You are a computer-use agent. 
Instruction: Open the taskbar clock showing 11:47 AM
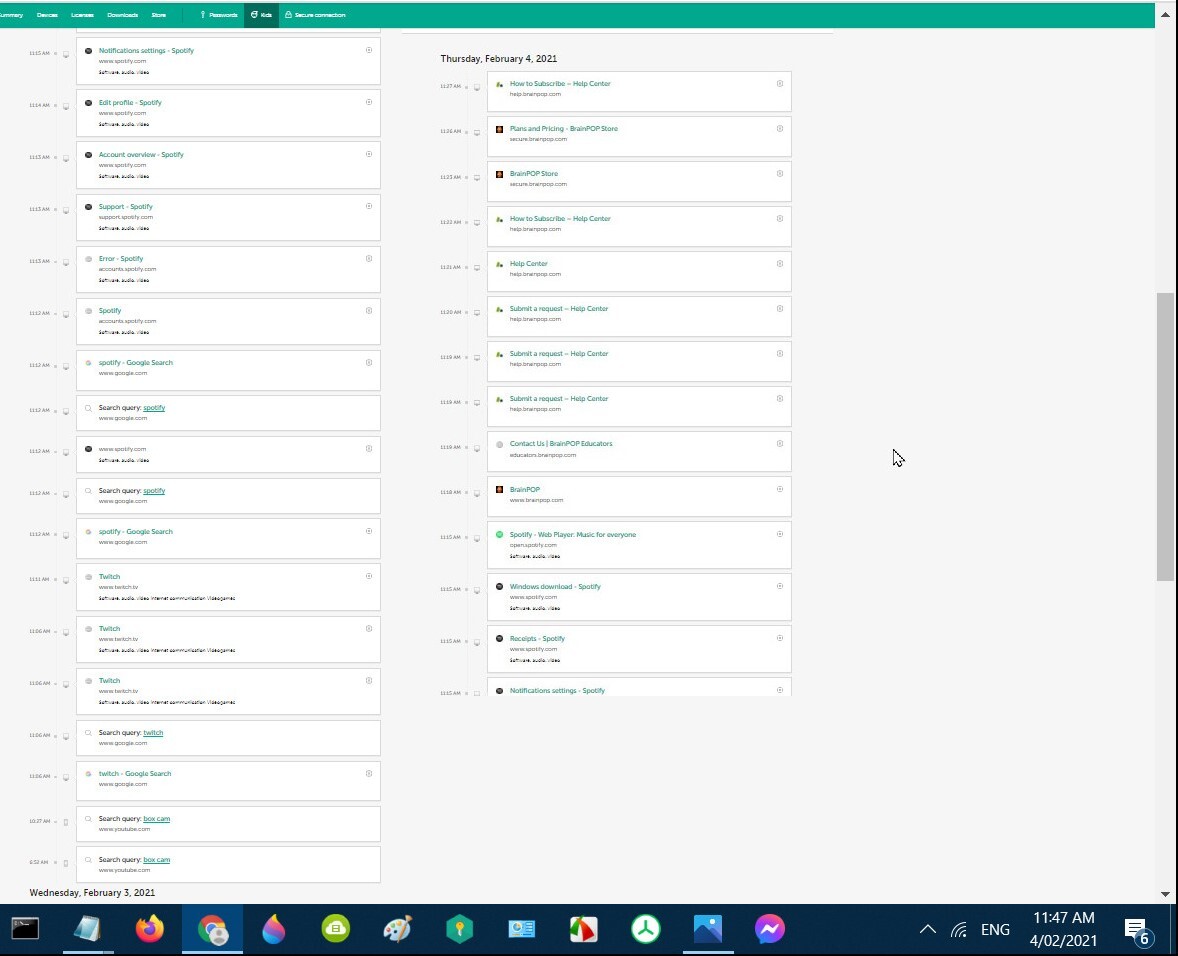[1063, 929]
